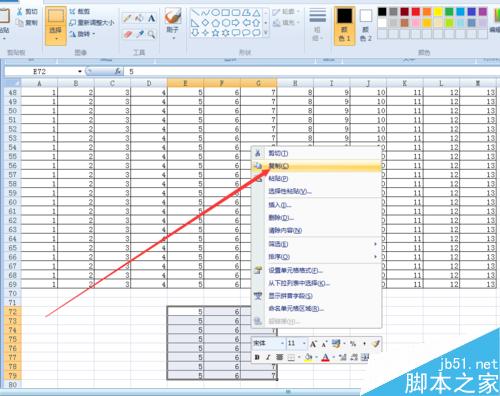Choose the Curve shape in gallery
Image resolution: width=500 pixels, height=396 pixels.
pyautogui.click(x=206, y=13)
